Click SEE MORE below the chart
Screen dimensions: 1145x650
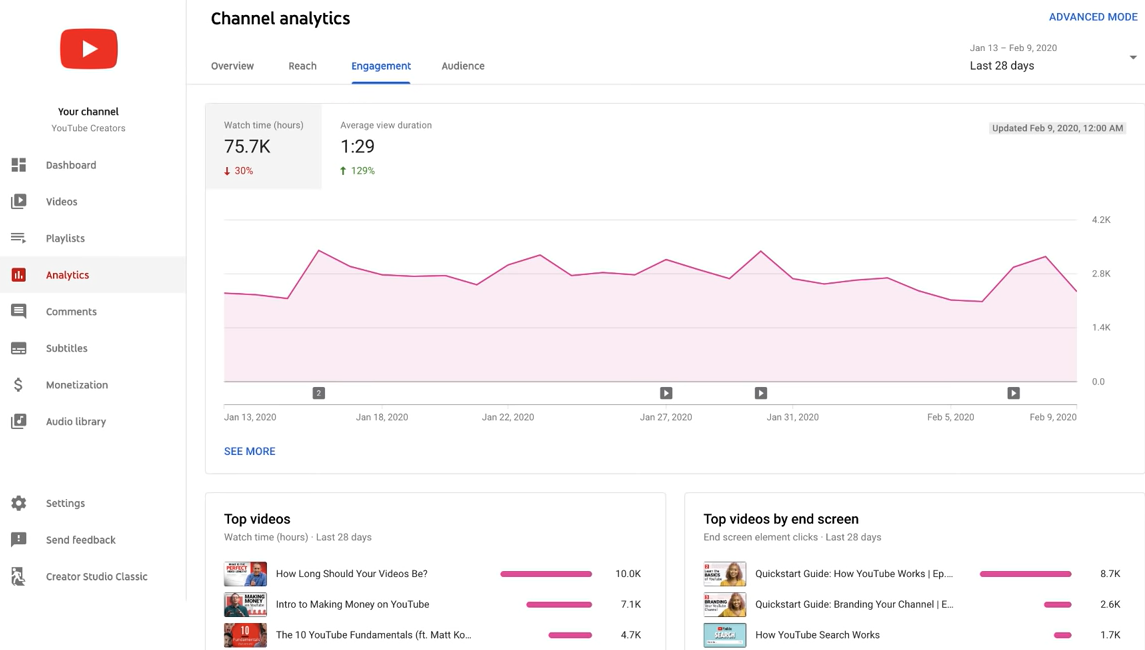(249, 451)
